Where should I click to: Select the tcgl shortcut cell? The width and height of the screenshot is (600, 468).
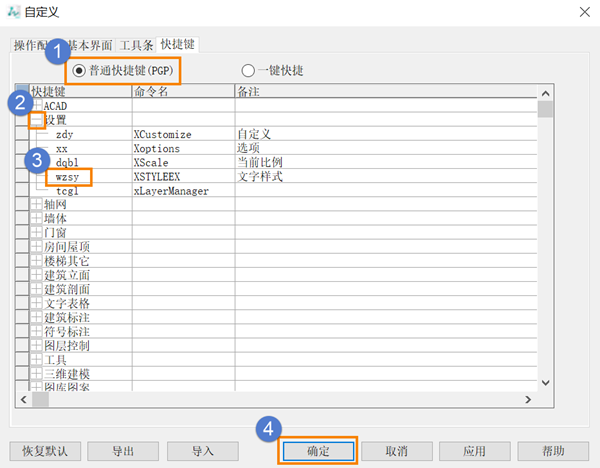[x=81, y=191]
